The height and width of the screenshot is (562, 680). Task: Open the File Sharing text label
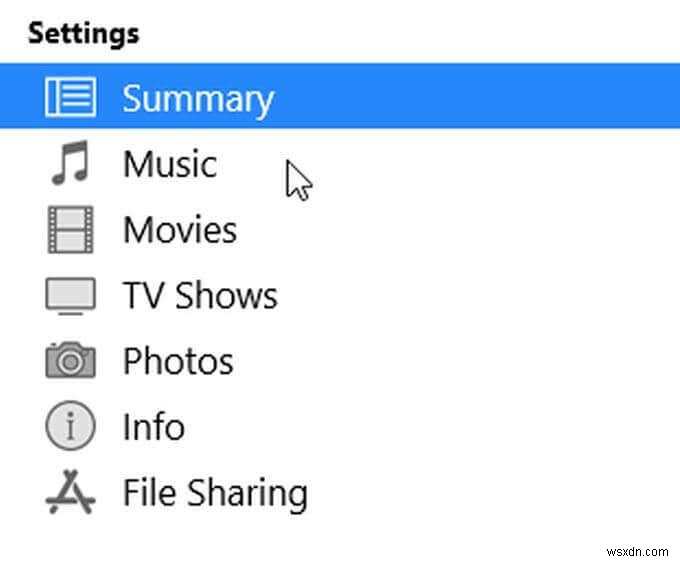(x=215, y=493)
